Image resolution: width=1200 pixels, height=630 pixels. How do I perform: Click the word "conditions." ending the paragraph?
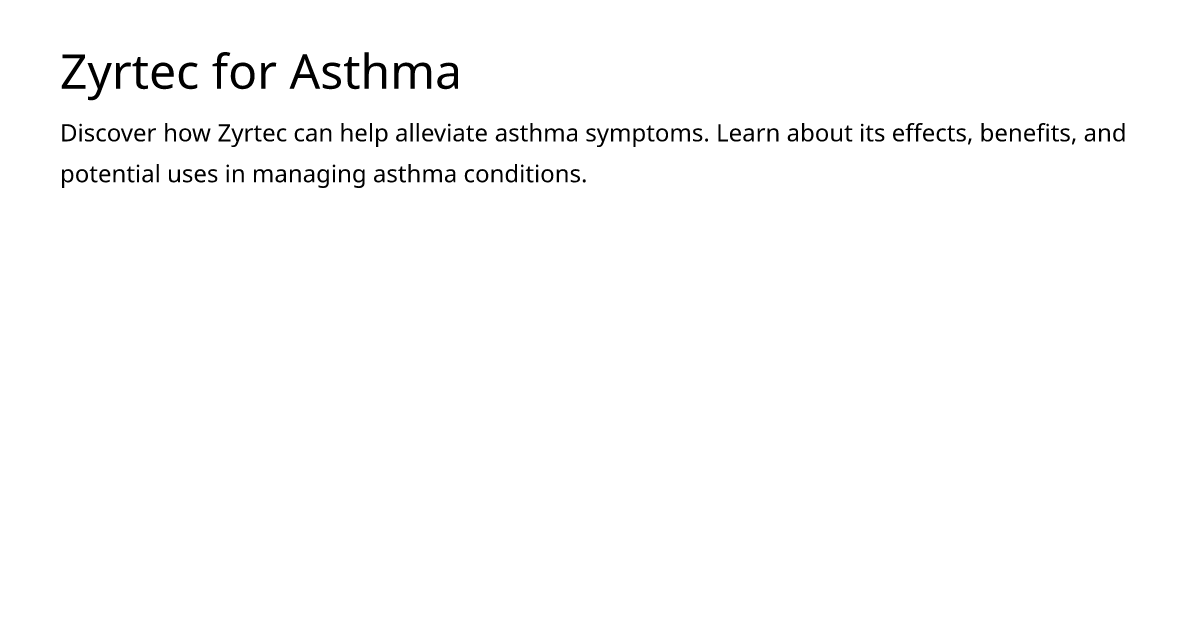[x=525, y=174]
